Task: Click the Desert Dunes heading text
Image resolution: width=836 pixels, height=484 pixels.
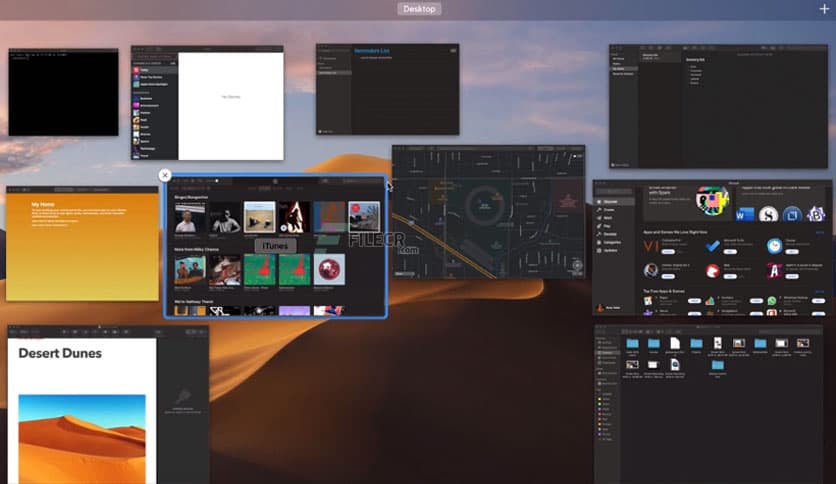Action: (x=60, y=353)
